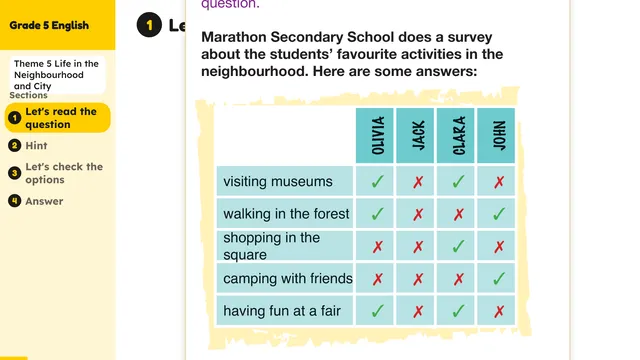Click the JOHN column header
This screenshot has height=360, width=640.
point(496,136)
